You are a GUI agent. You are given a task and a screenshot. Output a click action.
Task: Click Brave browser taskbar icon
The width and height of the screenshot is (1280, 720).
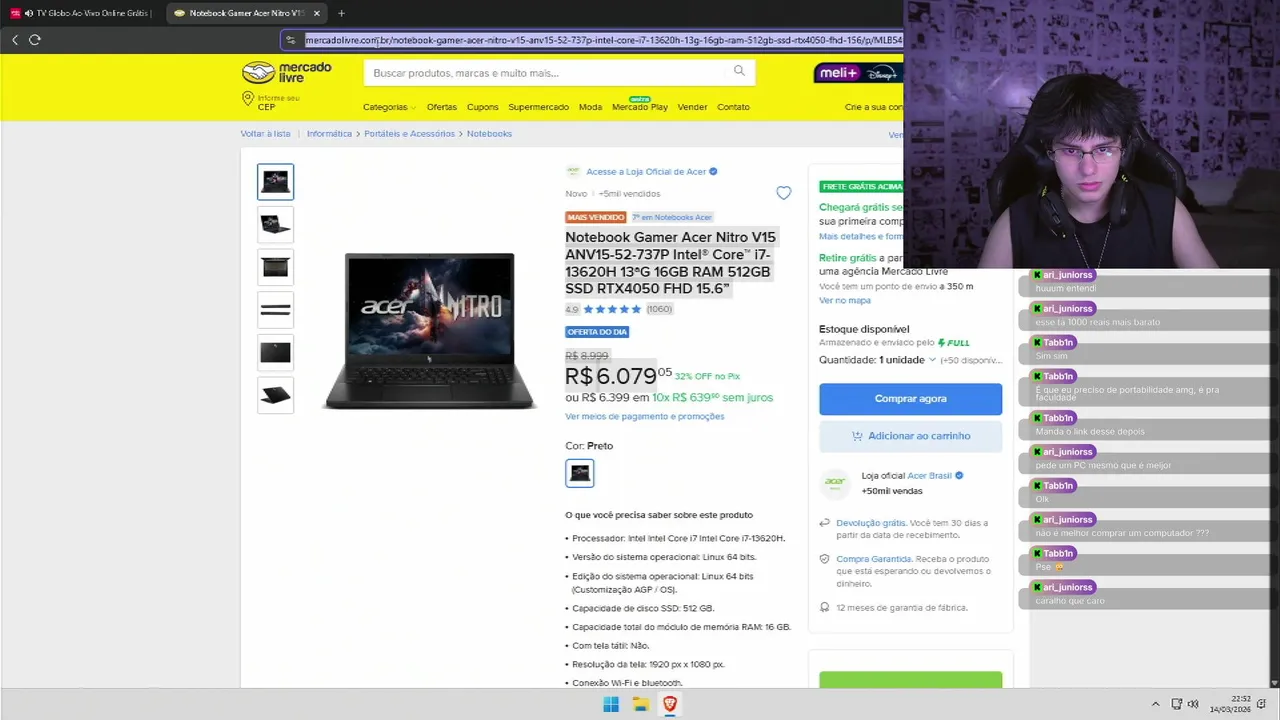click(x=670, y=704)
